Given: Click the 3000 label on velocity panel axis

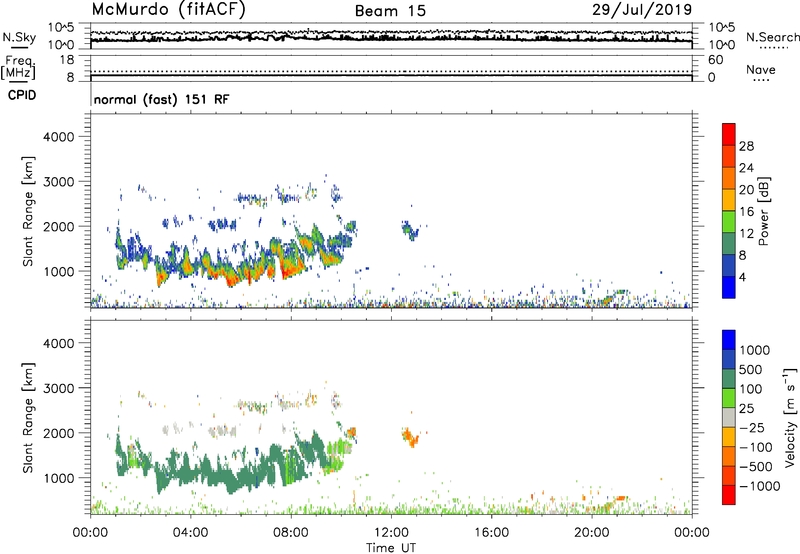Looking at the screenshot, I should (58, 388).
